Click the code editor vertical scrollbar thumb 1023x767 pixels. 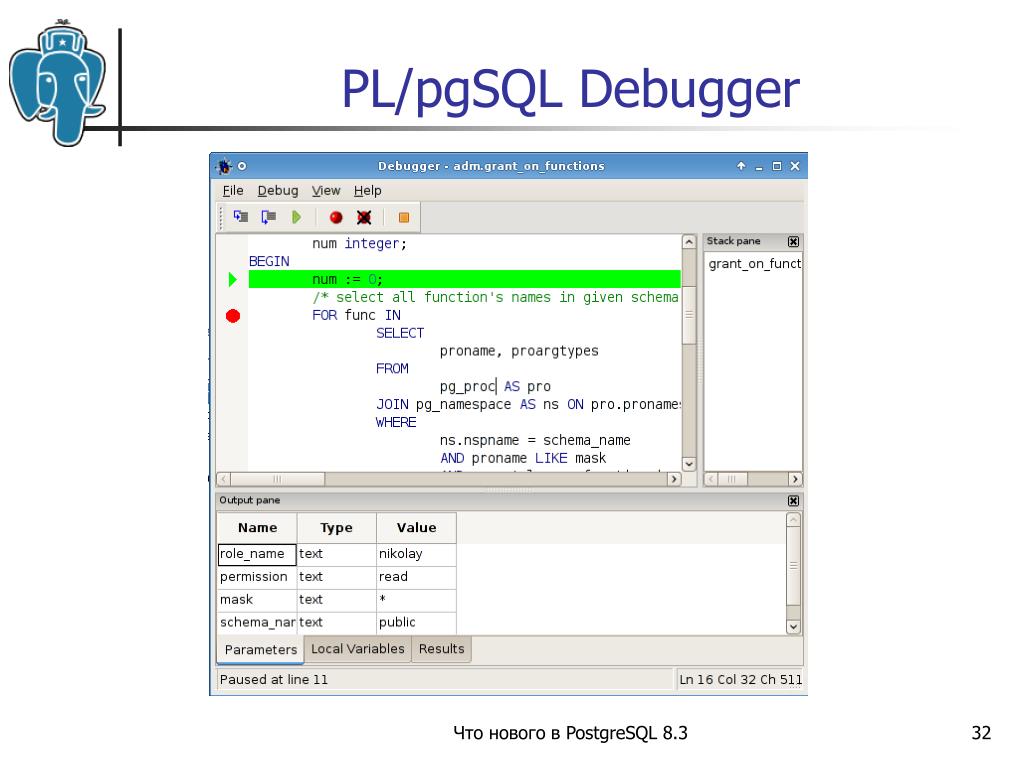tap(689, 314)
